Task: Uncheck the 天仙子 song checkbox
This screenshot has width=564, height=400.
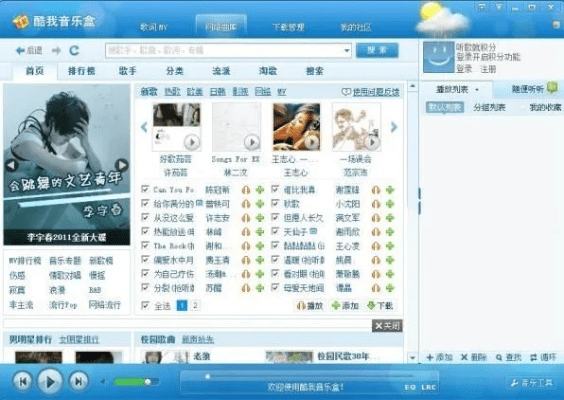Action: [x=275, y=231]
